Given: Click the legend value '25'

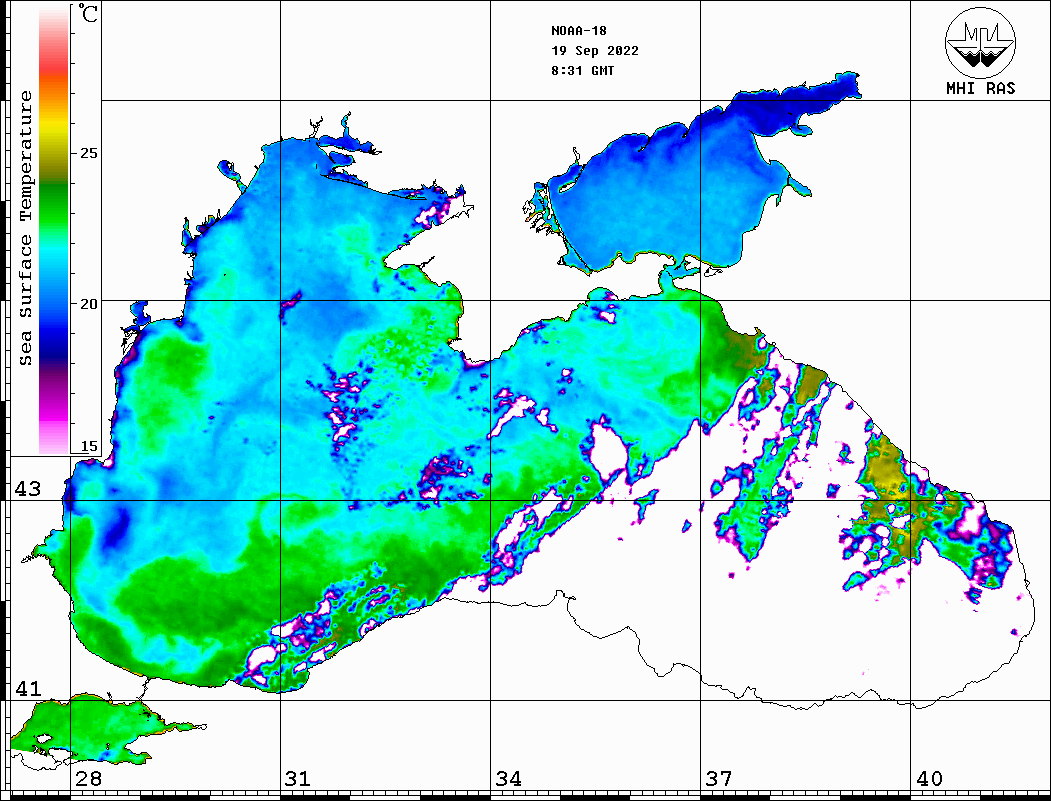Looking at the screenshot, I should [88, 153].
